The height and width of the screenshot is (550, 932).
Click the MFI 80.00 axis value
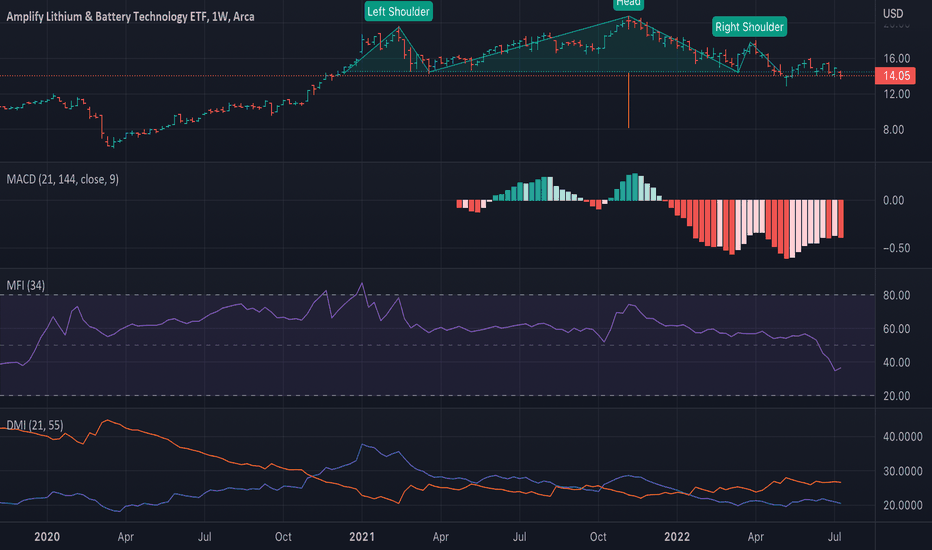coord(896,295)
